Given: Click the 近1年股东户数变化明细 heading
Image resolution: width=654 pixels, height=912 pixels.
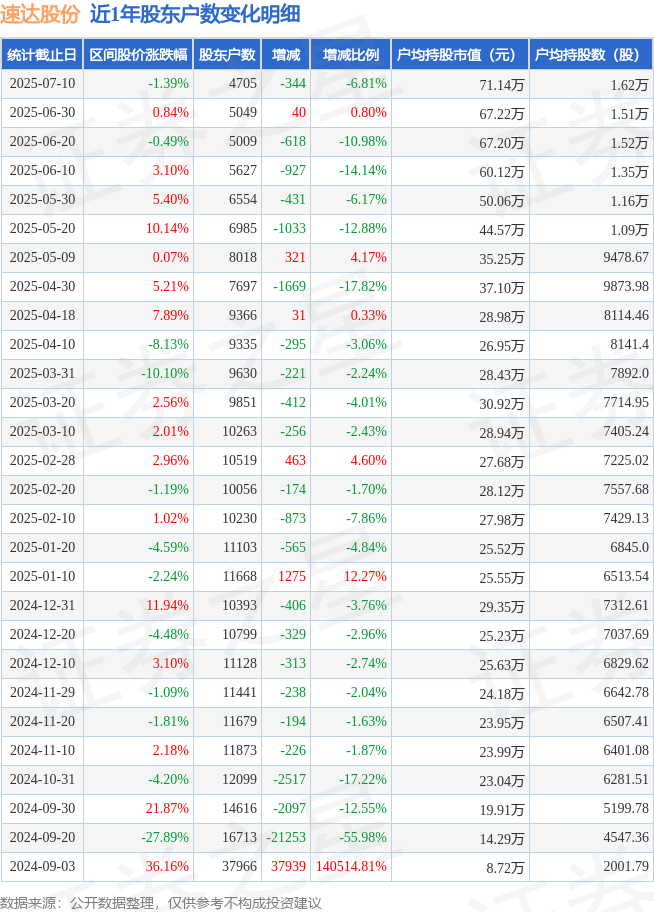Looking at the screenshot, I should tap(195, 14).
